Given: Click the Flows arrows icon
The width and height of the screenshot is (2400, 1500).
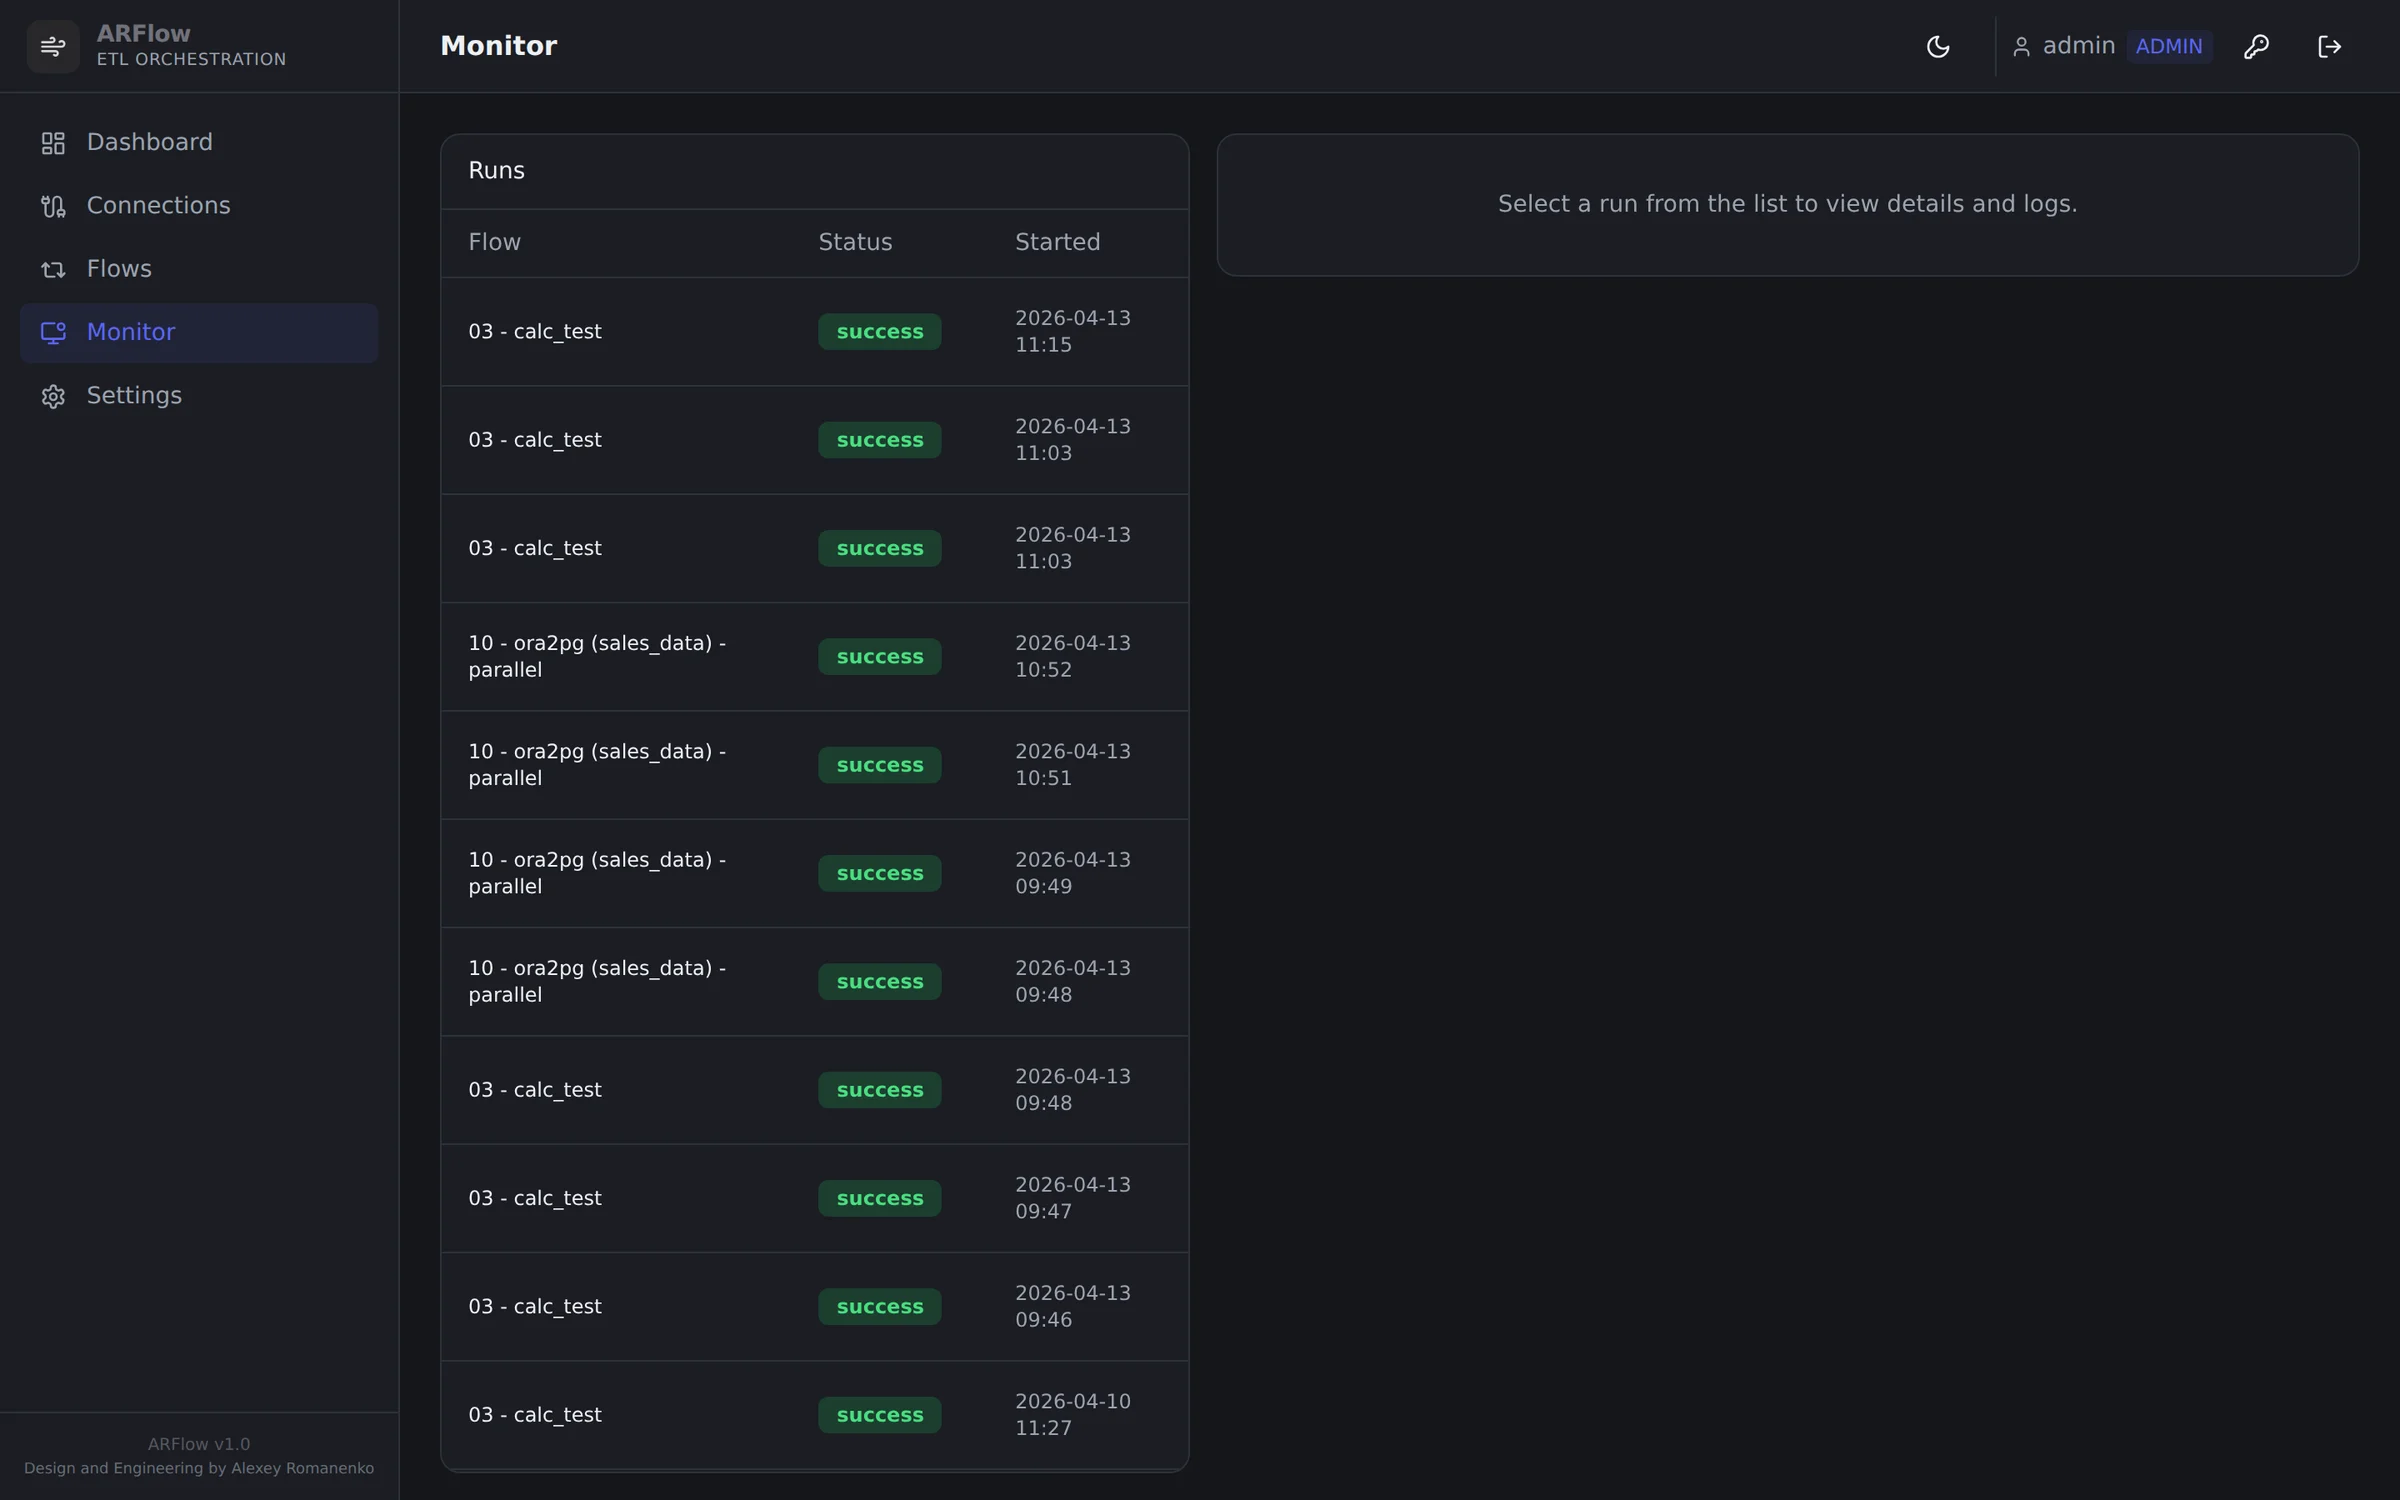Looking at the screenshot, I should click(x=53, y=269).
